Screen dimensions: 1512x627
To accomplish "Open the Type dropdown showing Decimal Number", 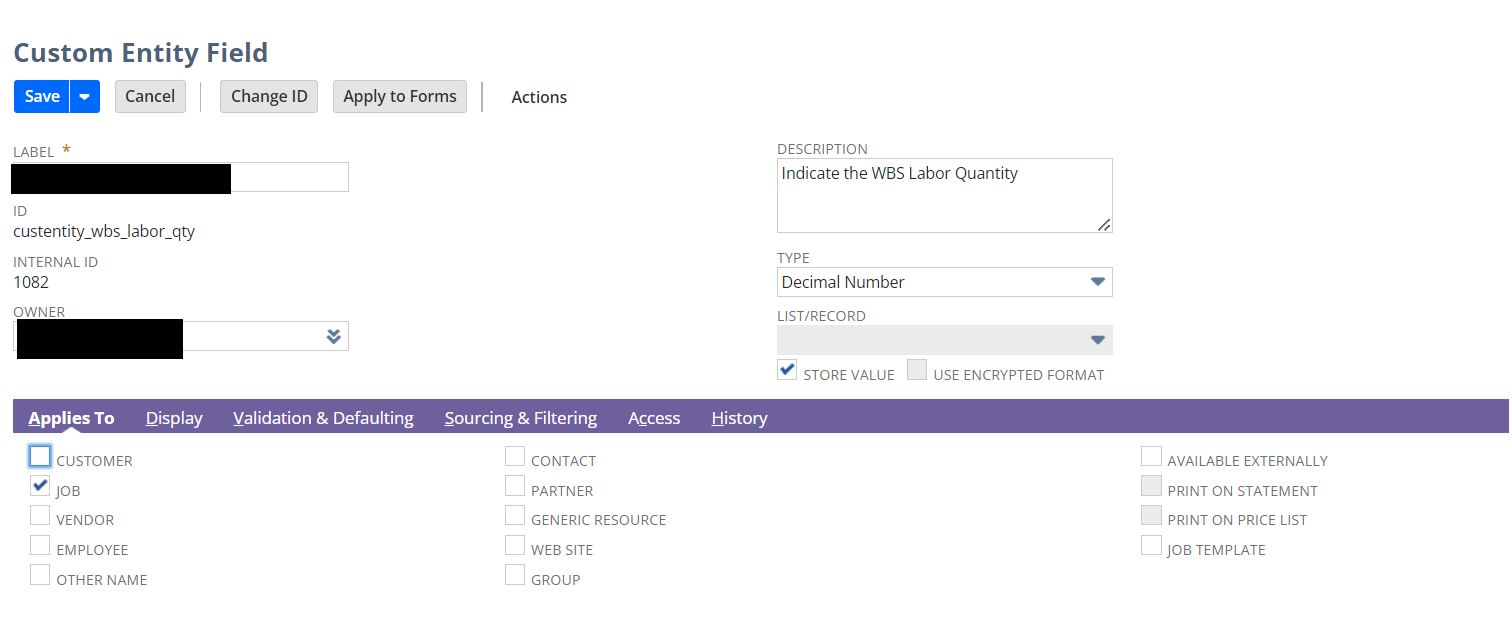I will 944,282.
